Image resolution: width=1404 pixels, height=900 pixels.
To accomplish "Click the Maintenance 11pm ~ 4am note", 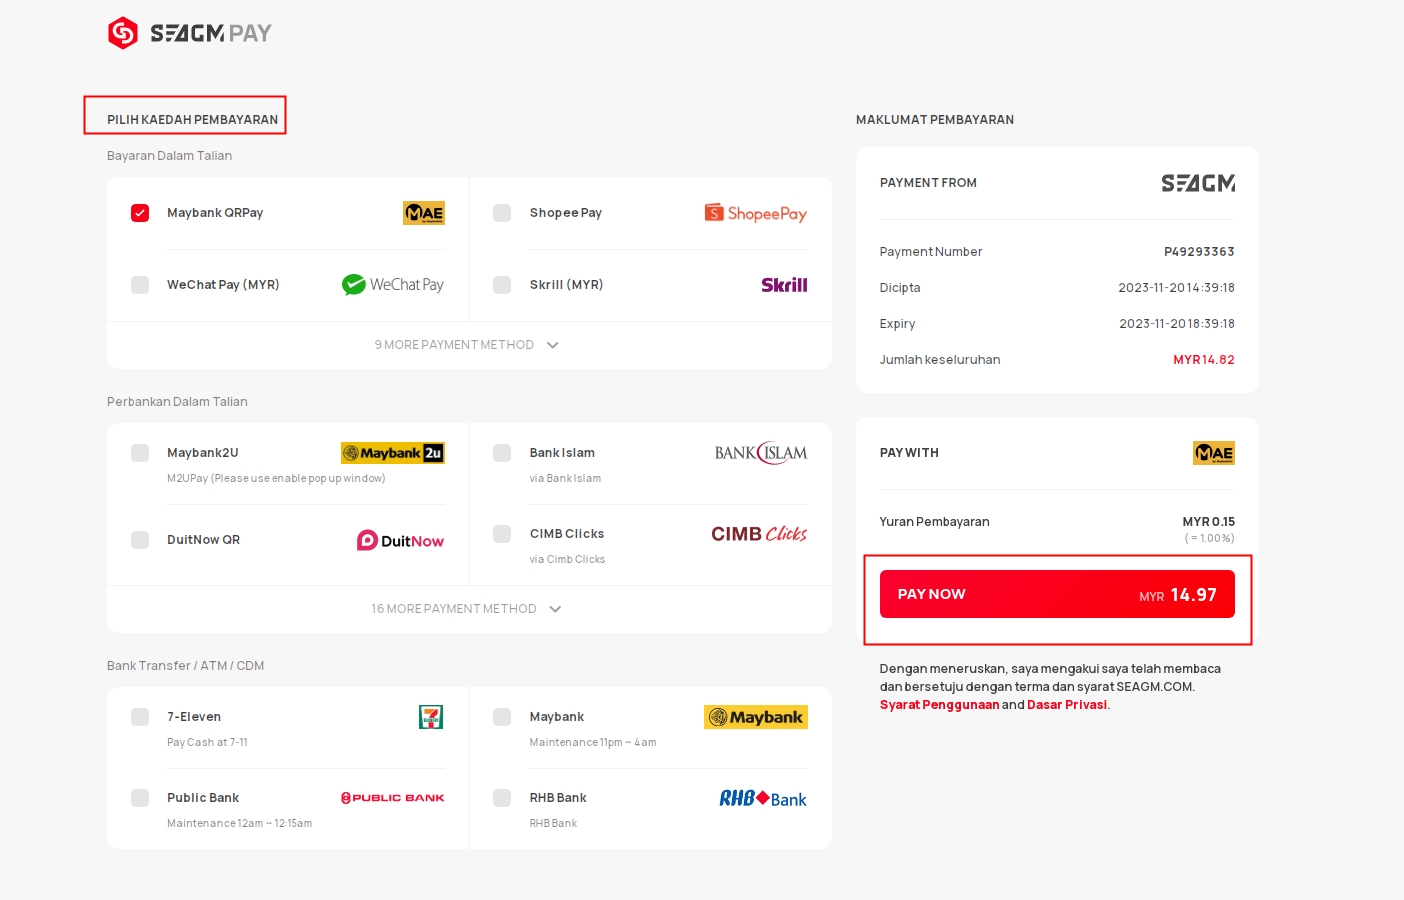I will click(x=593, y=743).
